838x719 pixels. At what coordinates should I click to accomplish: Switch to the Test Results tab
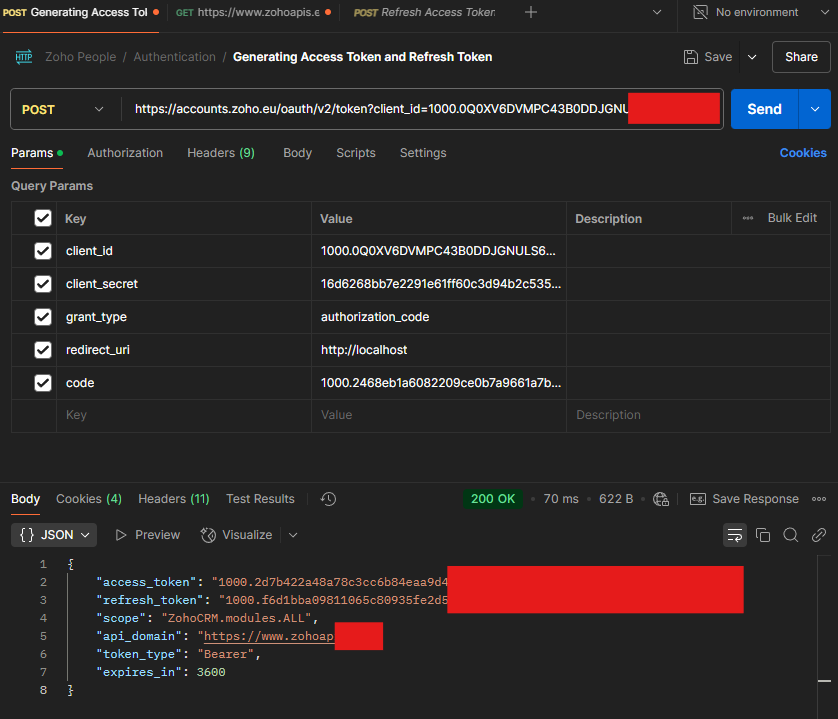pyautogui.click(x=260, y=499)
